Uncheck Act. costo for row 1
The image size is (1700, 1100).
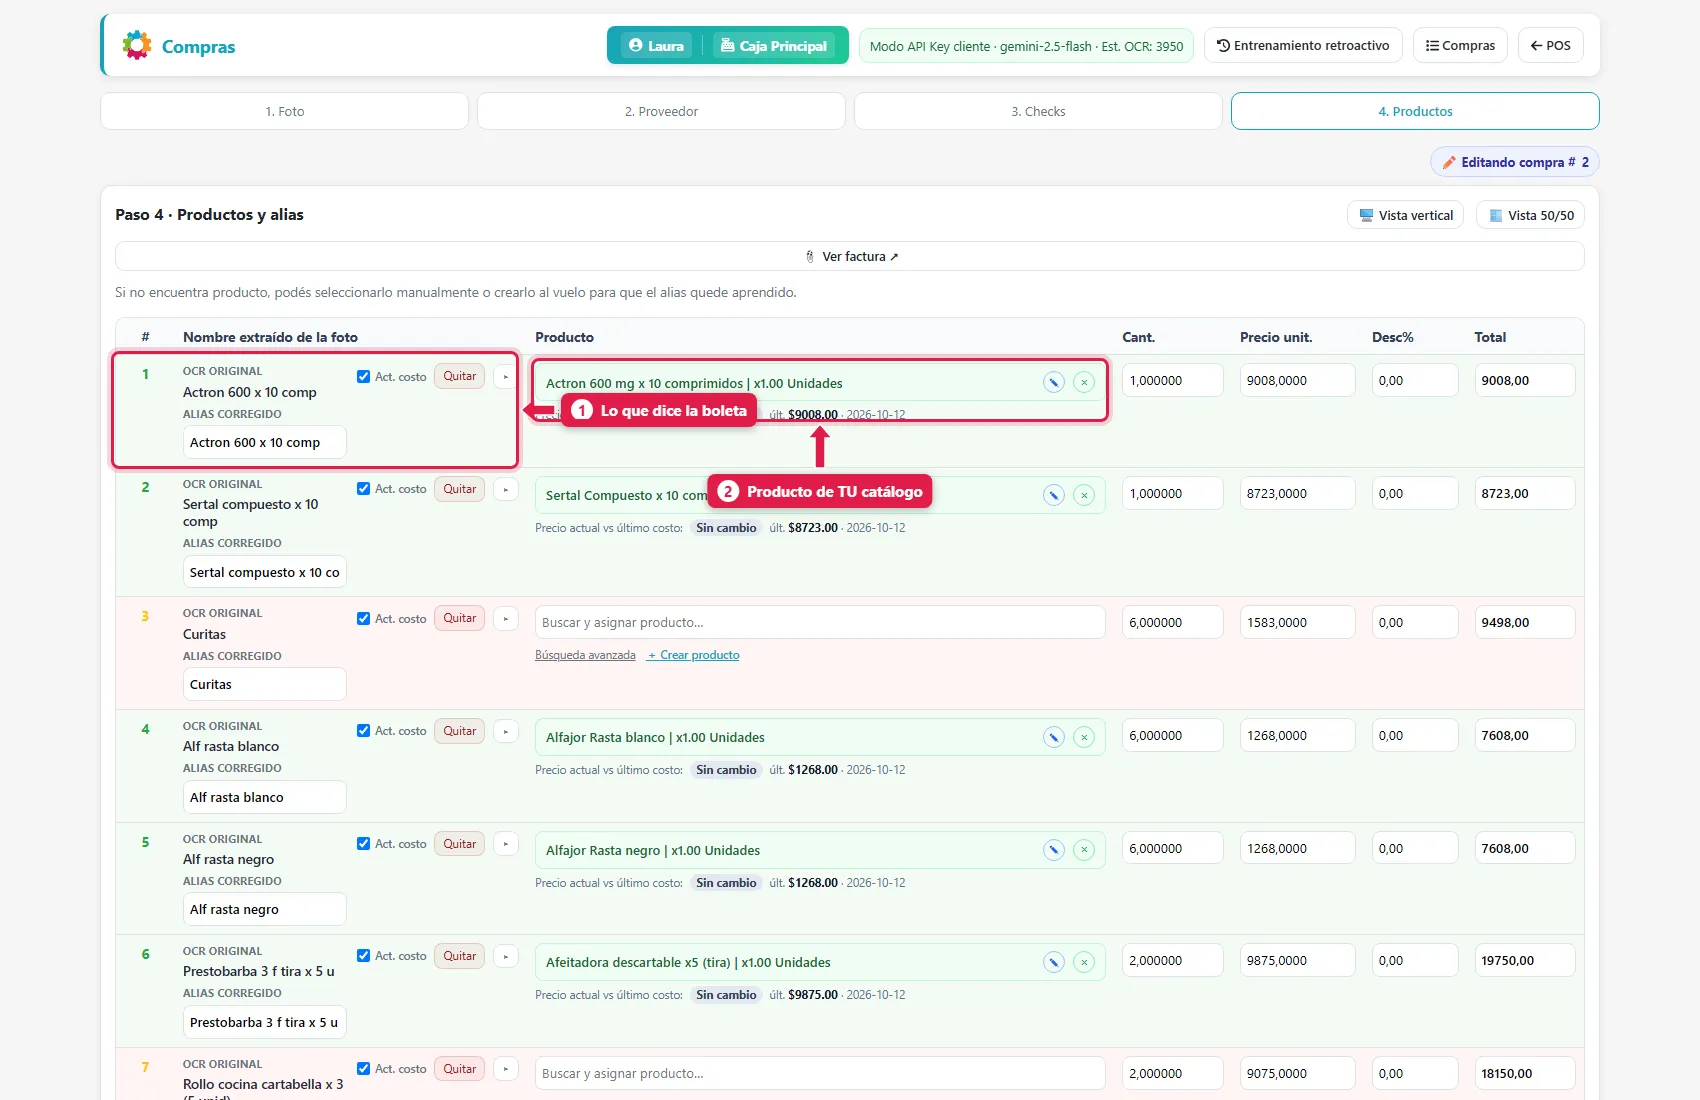point(363,377)
